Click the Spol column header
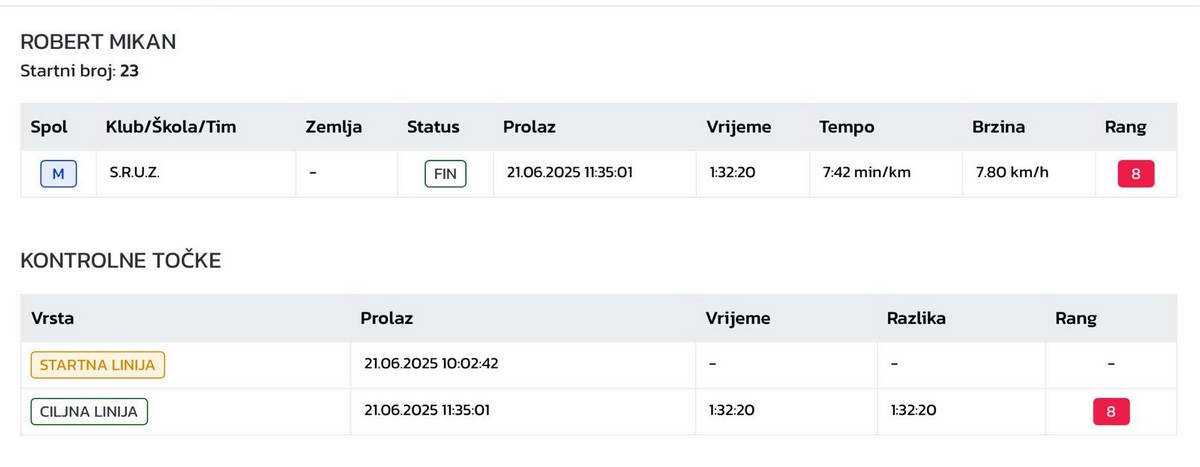Image resolution: width=1200 pixels, height=467 pixels. point(49,127)
